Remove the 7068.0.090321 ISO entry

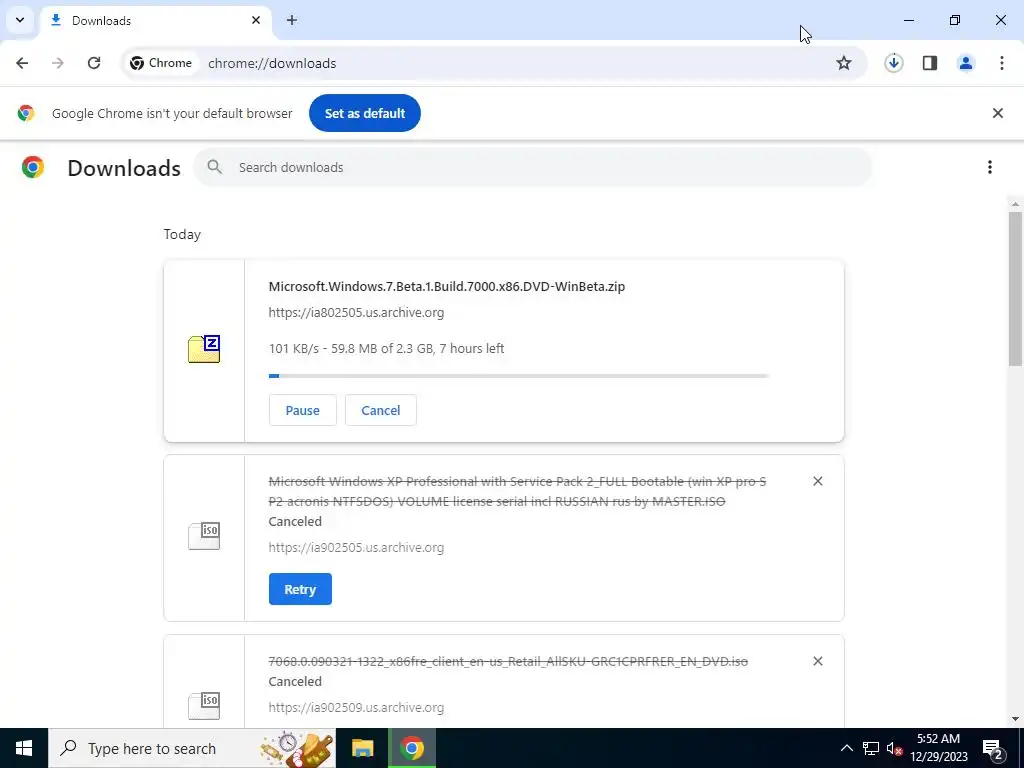pos(818,661)
